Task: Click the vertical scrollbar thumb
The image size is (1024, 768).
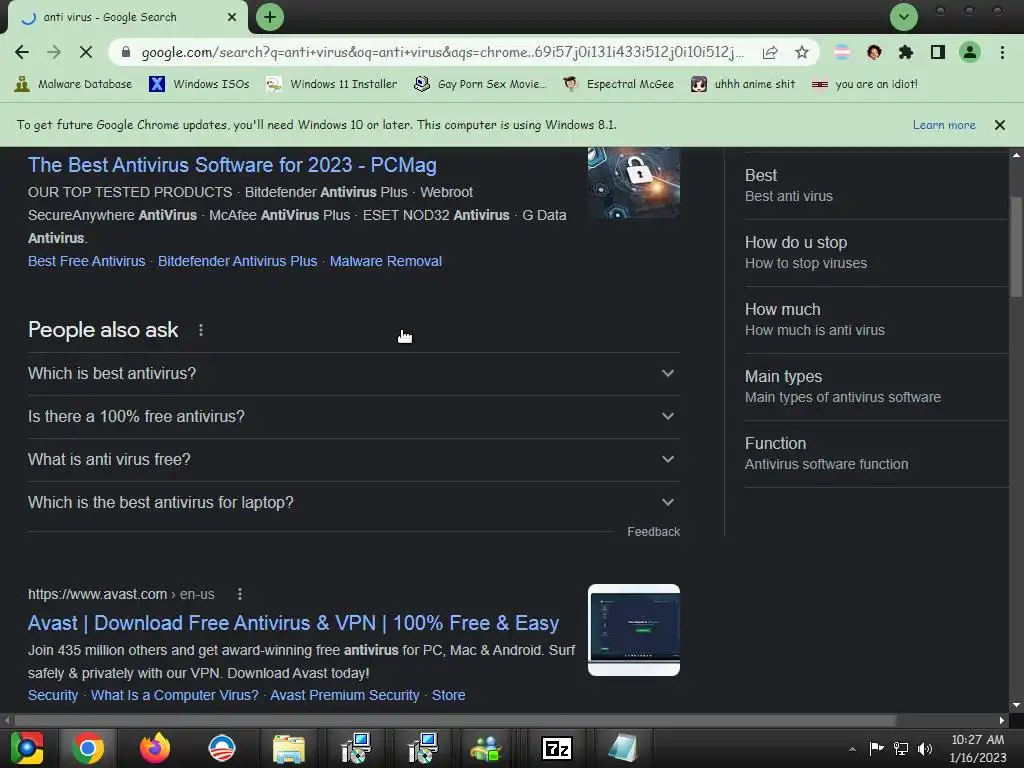Action: 1016,247
